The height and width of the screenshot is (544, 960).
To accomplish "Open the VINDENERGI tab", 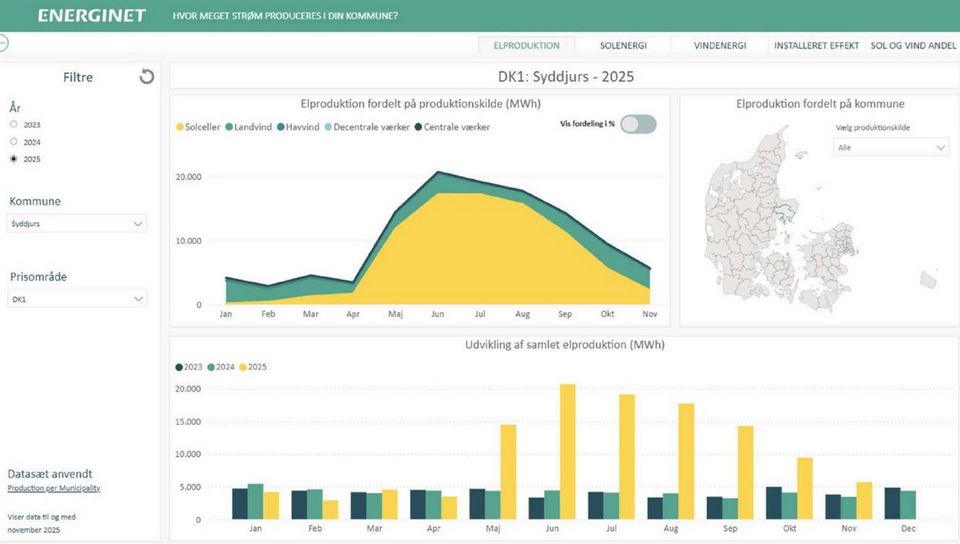I will pos(720,45).
